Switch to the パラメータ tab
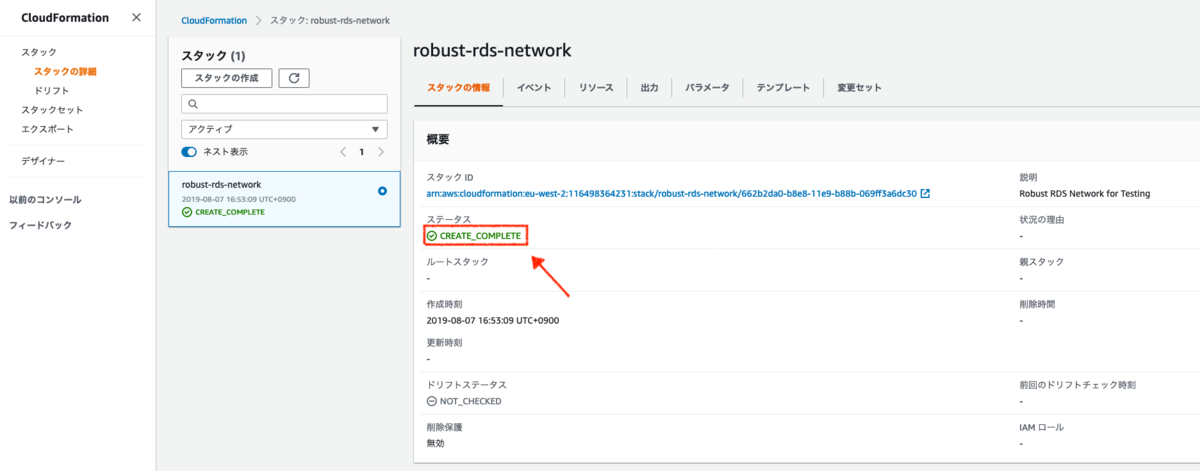Screen dimensions: 1200x471 pyautogui.click(x=707, y=88)
